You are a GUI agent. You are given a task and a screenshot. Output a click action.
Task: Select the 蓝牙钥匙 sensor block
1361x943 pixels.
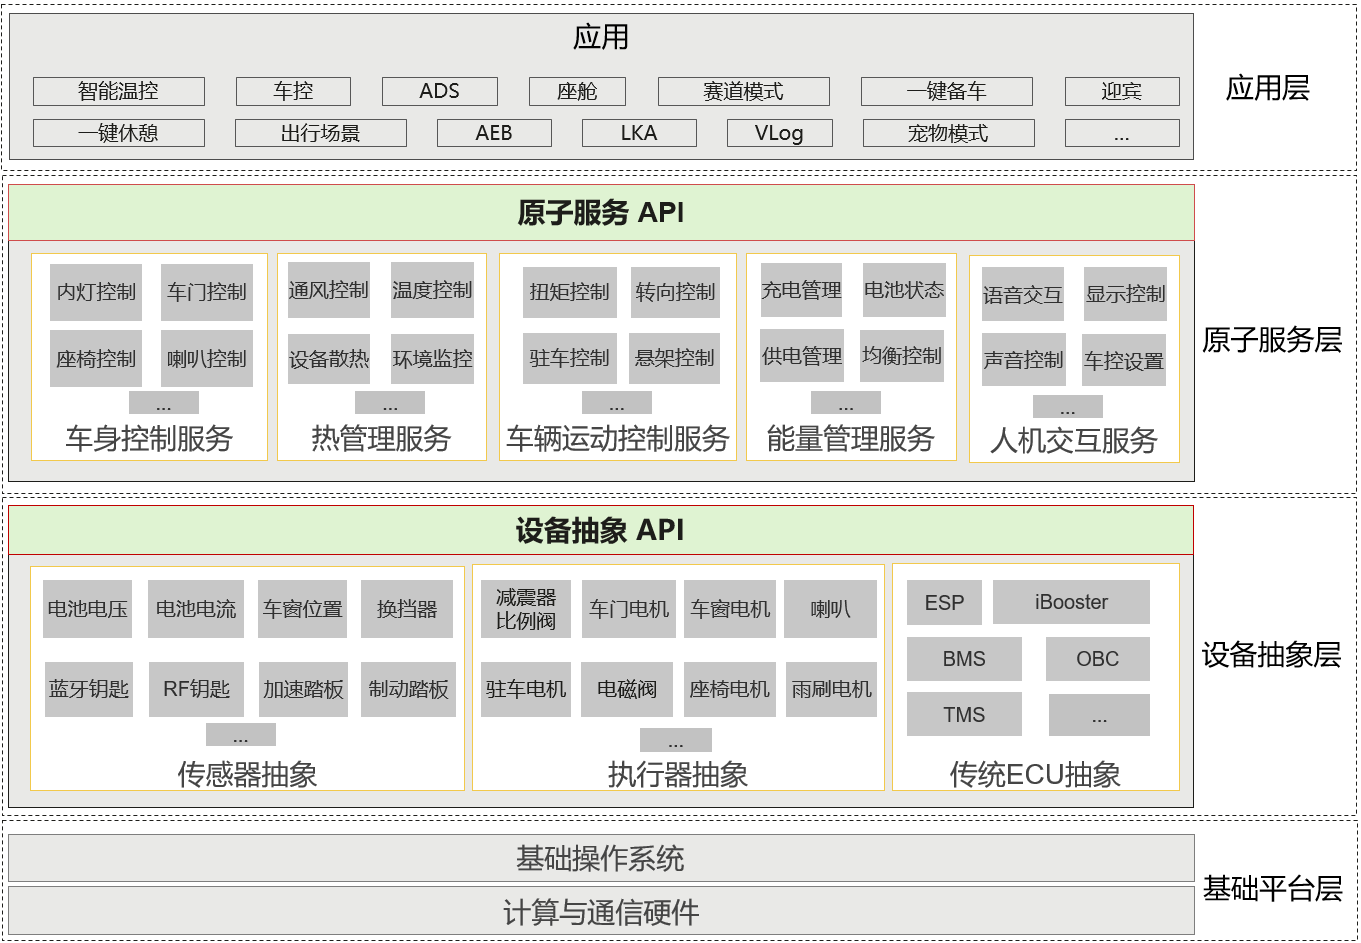coord(88,688)
